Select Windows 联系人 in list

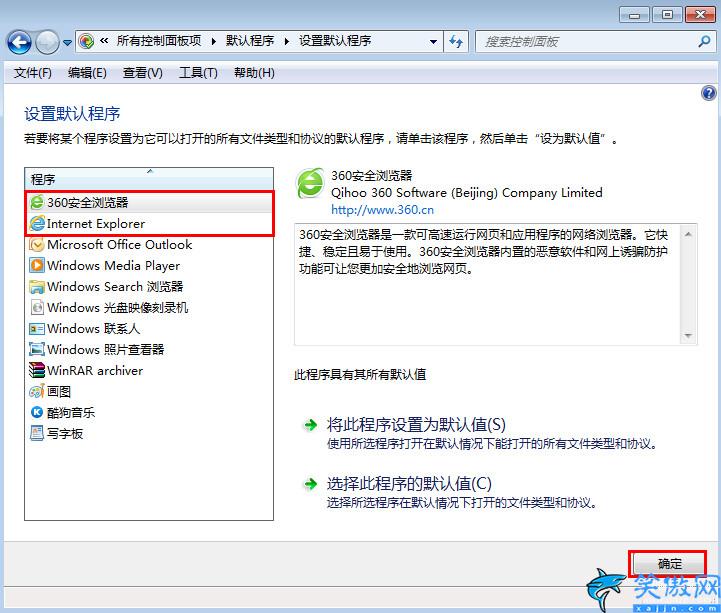coord(149,328)
